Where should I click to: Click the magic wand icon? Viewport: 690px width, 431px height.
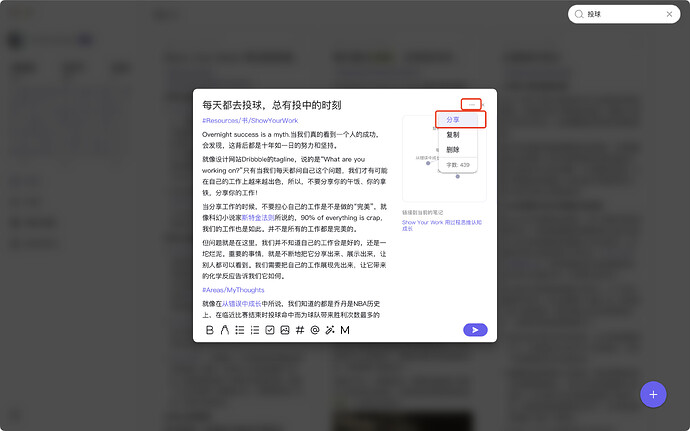pos(330,330)
